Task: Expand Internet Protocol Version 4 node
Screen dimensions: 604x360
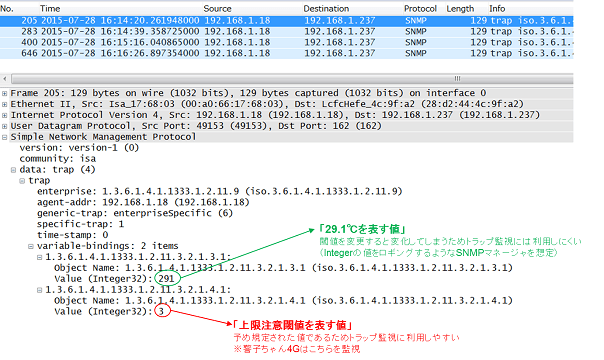Action: pyautogui.click(x=4, y=115)
